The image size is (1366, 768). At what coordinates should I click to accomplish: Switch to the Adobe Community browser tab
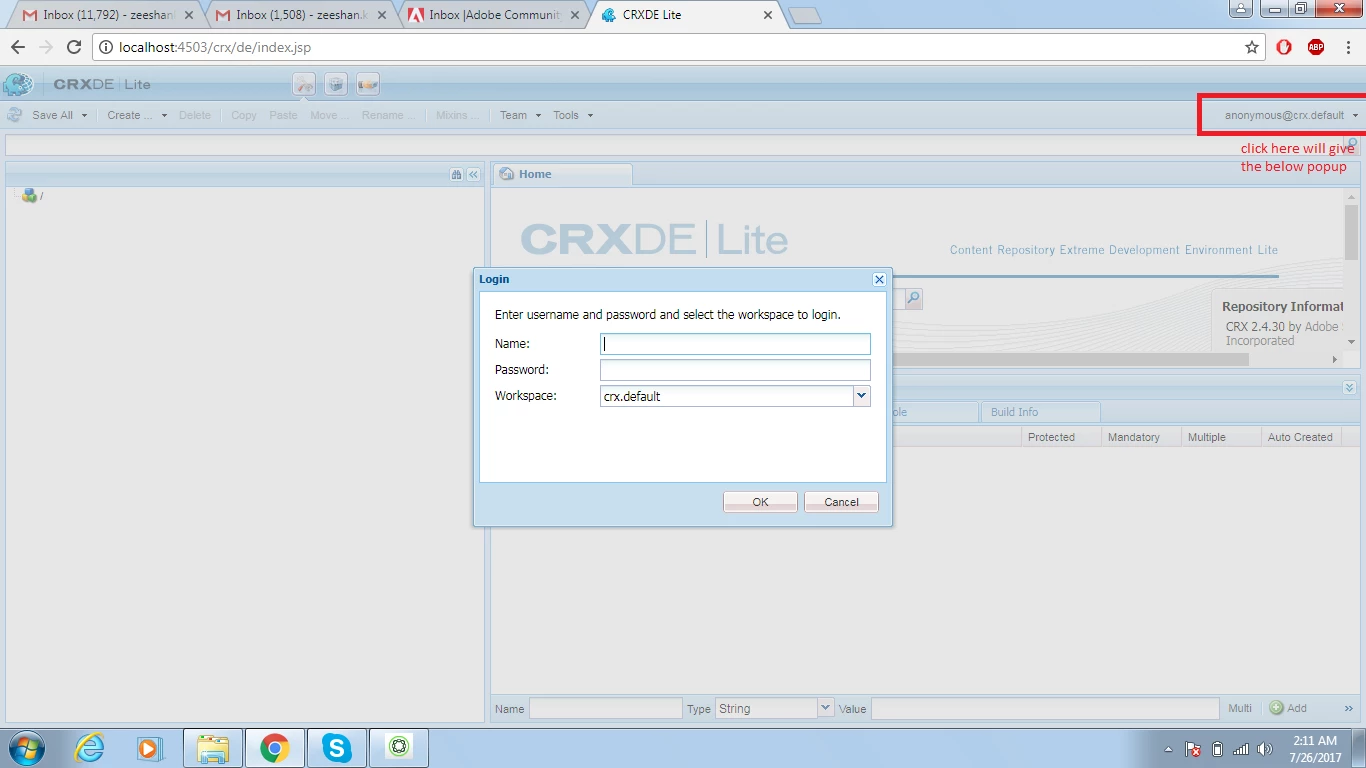pyautogui.click(x=492, y=15)
